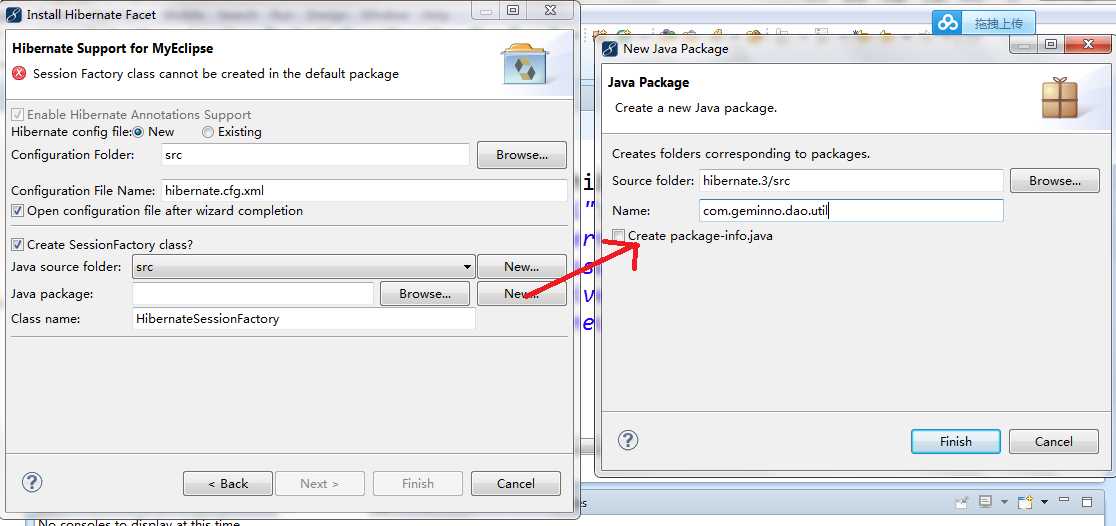
Task: Maximize the New Java Package window
Action: (1051, 45)
